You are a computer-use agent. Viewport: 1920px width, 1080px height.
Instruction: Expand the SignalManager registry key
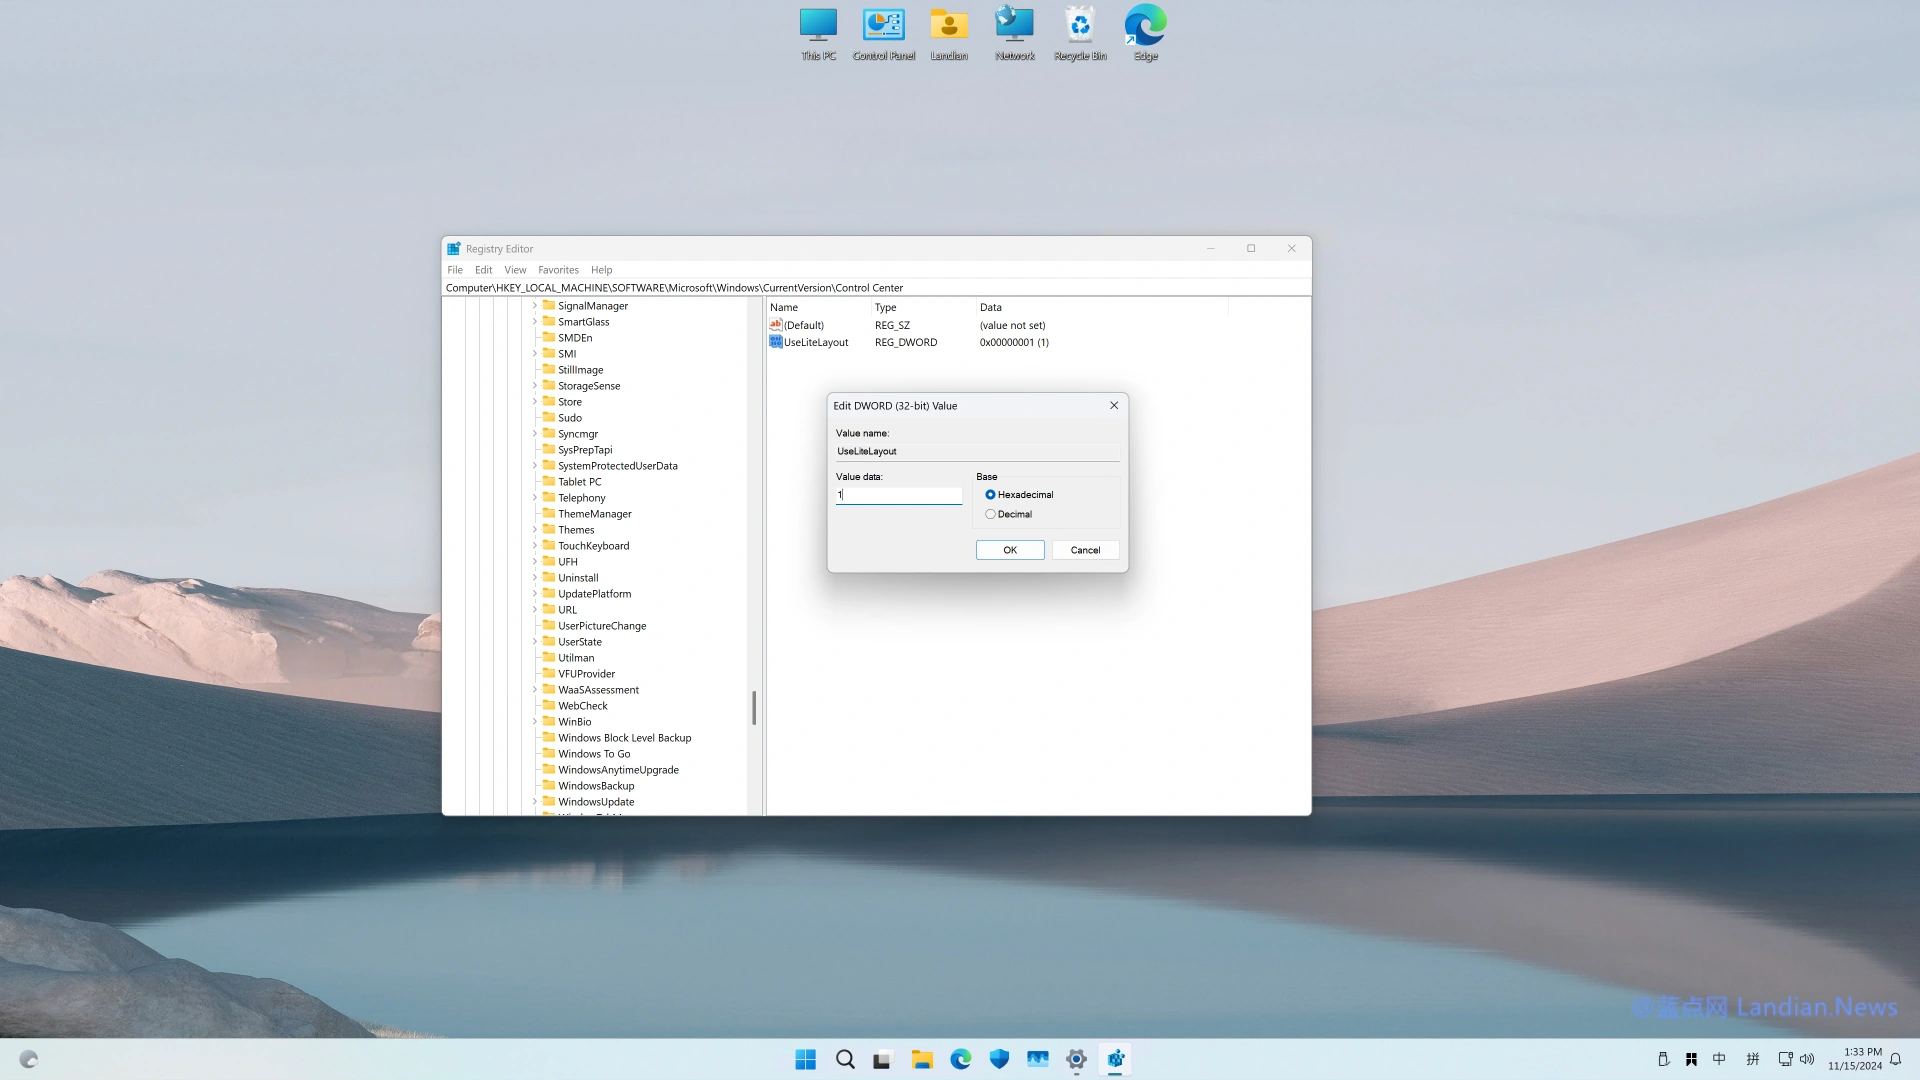(x=534, y=305)
